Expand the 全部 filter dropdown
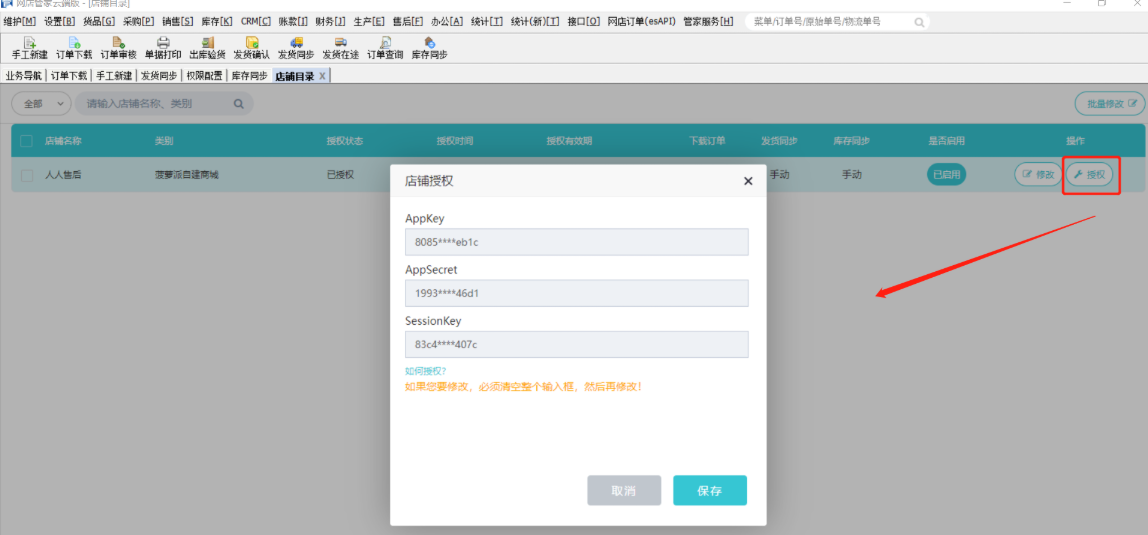Viewport: 1148px width, 535px height. click(x=41, y=103)
